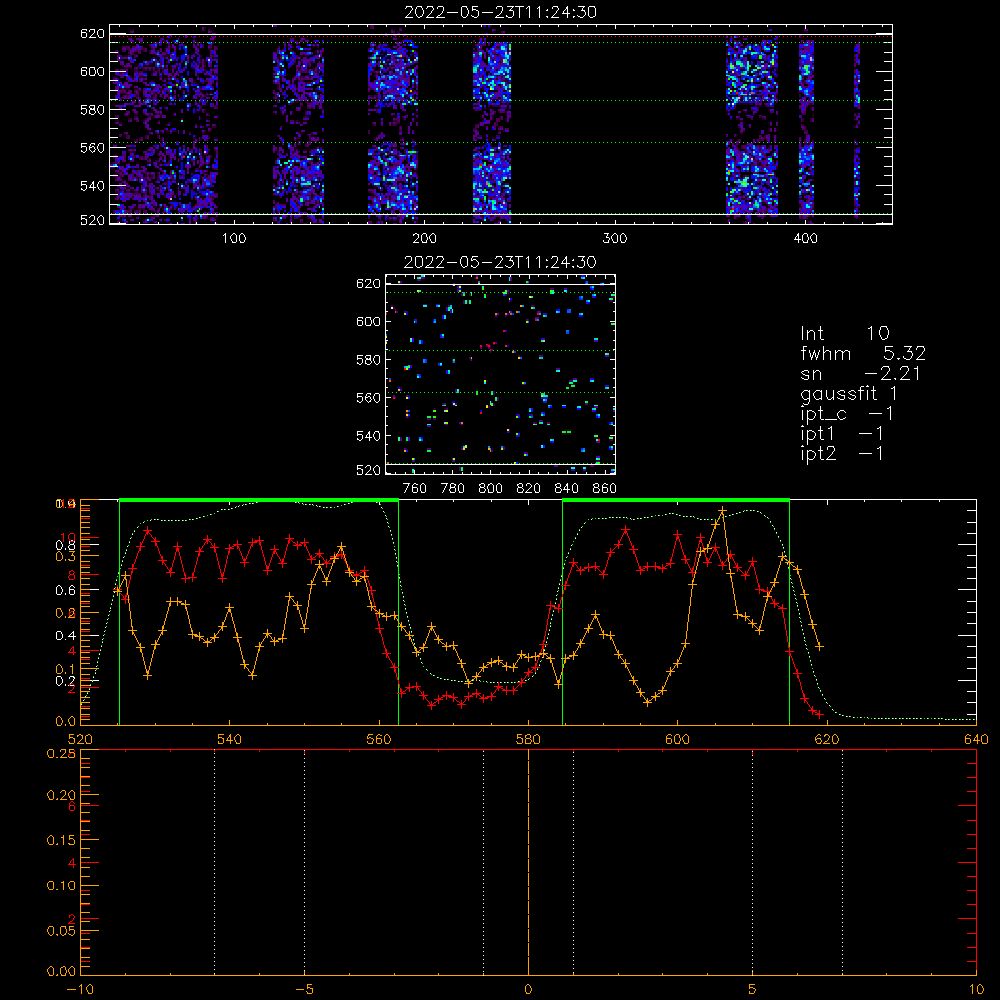Click the 0.05 y-axis label on the bottom plot

[x=61, y=930]
